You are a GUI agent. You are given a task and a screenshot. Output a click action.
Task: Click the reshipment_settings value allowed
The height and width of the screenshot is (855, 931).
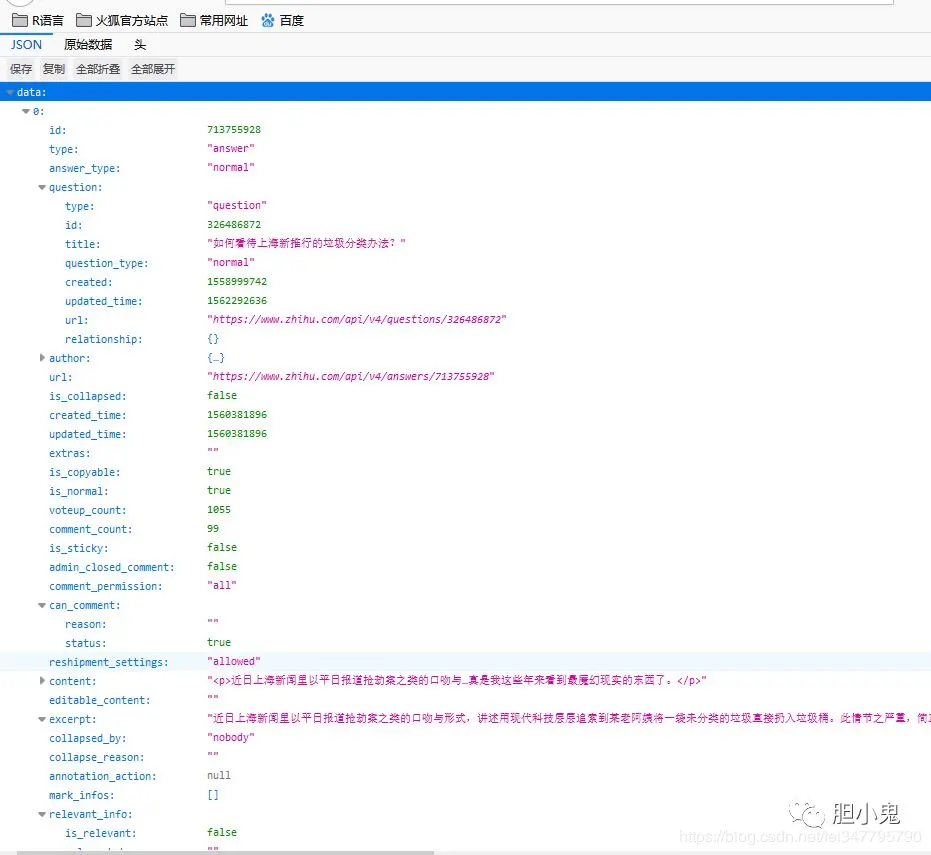(x=234, y=661)
